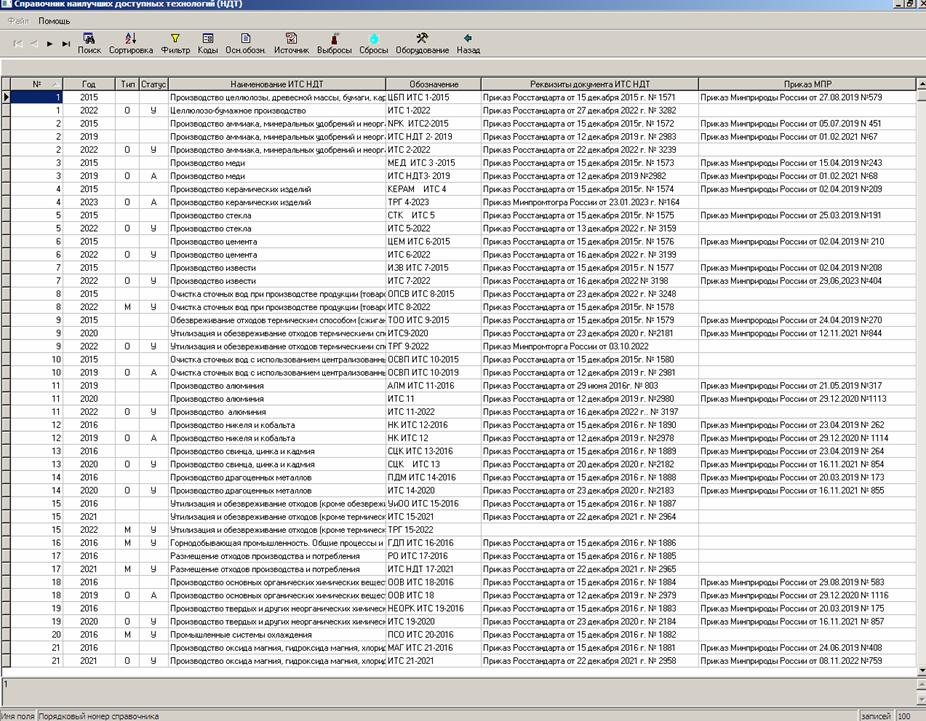Open the Сбросы water drop icon
This screenshot has height=721, width=926.
374,42
